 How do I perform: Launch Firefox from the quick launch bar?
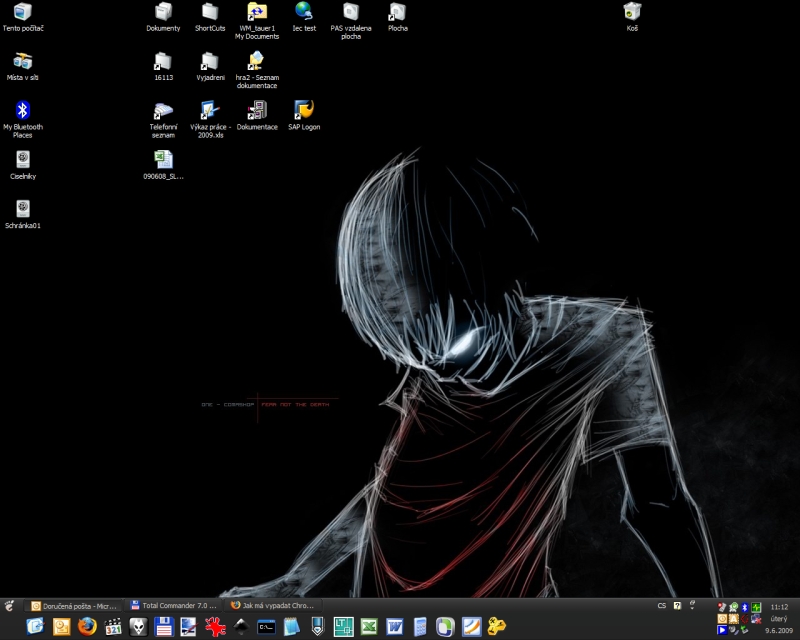pos(87,626)
